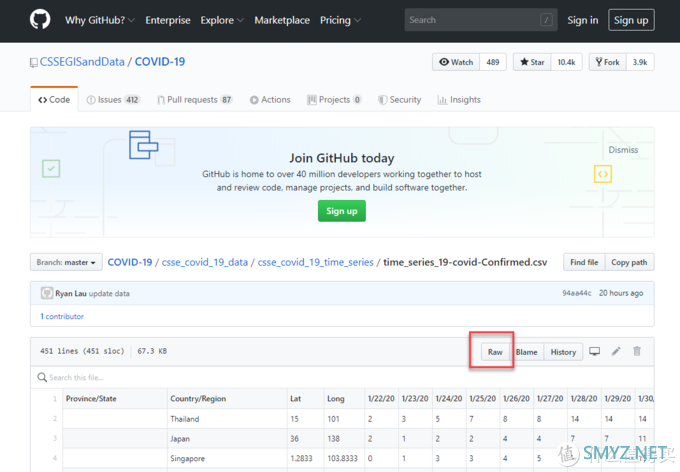Screen dimensions: 680x472
Task: View the 3.9k forks count
Action: tap(640, 62)
